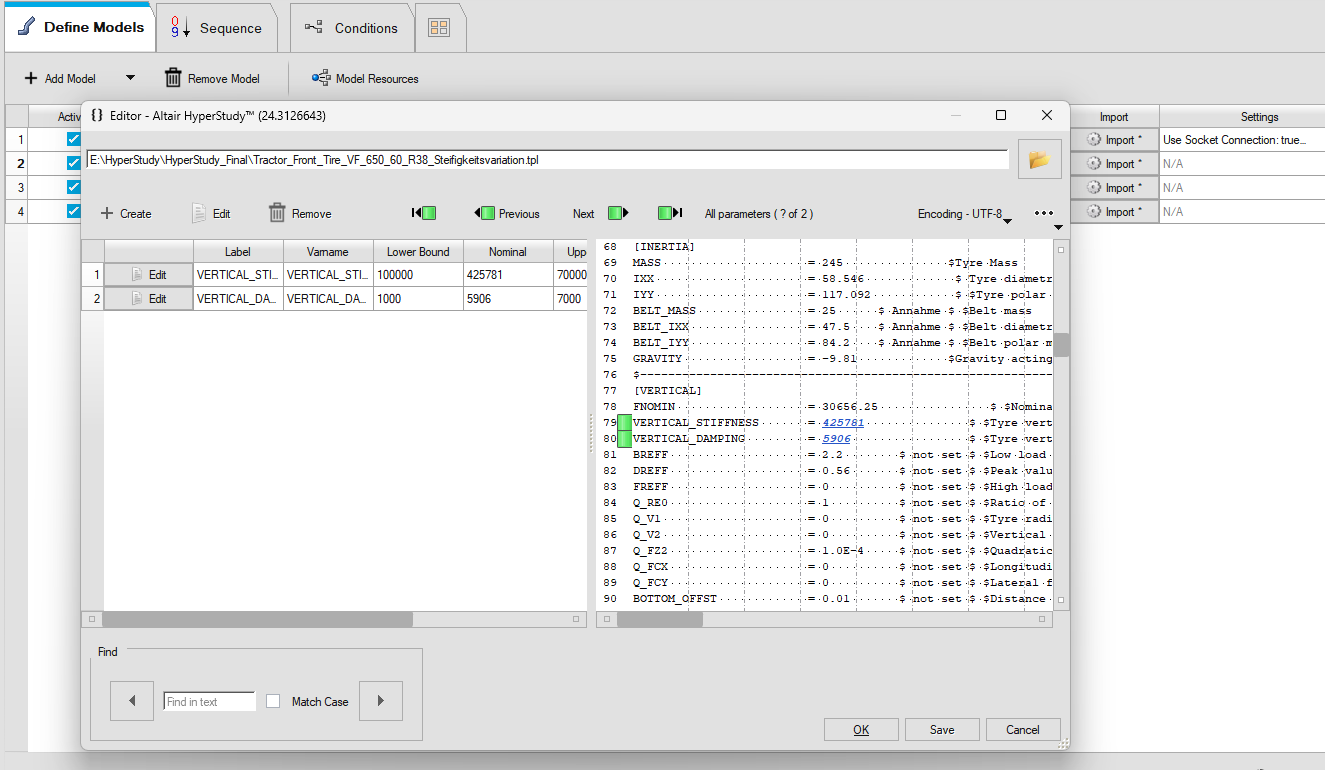Jump to the first parameter marker
Image resolution: width=1325 pixels, height=770 pixels.
point(424,213)
